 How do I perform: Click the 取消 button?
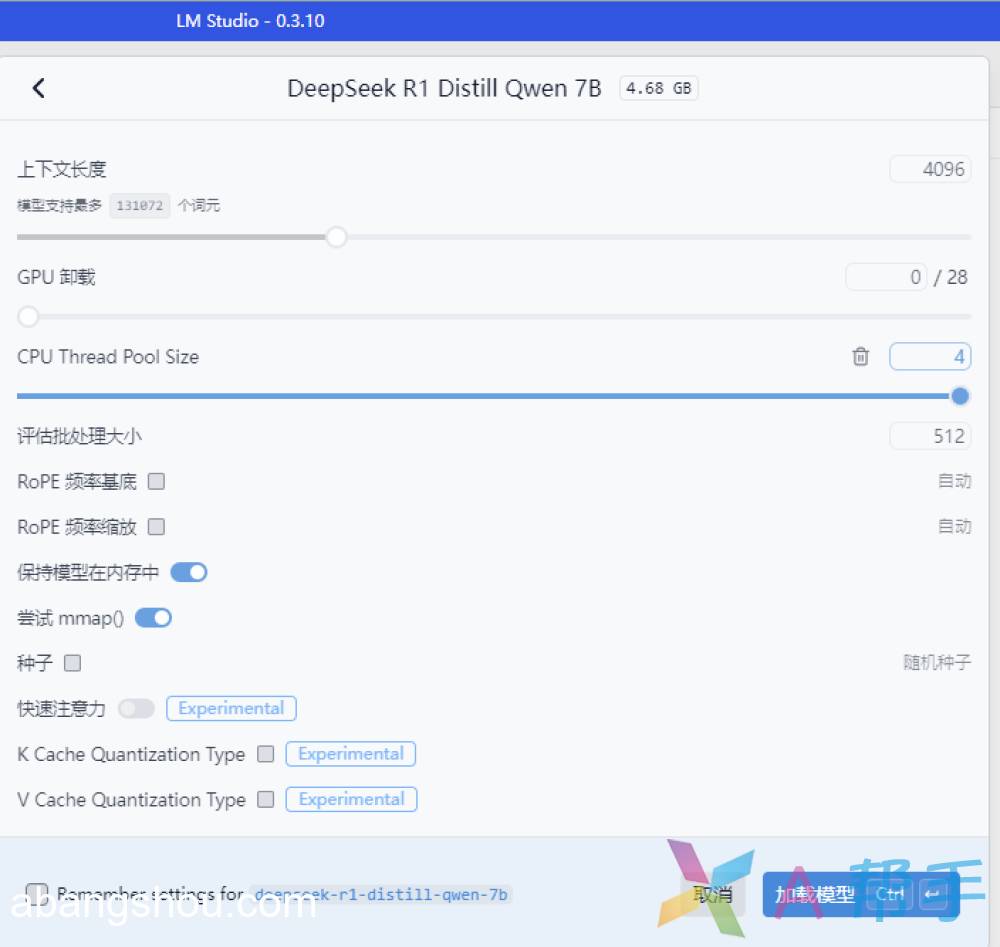[713, 894]
